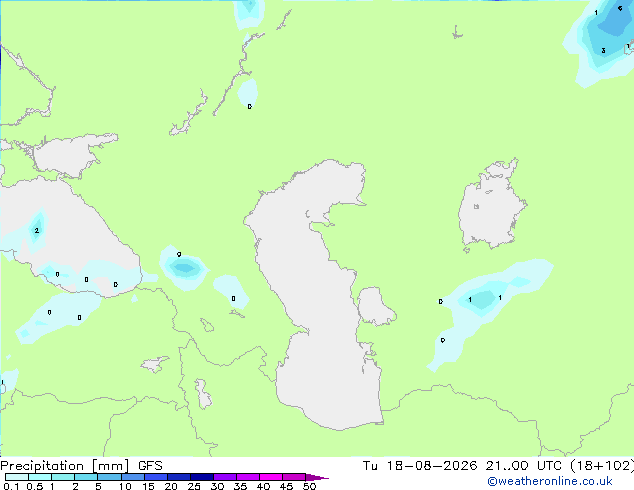The image size is (634, 490).
Task: Select the 35–40 mm legend swatch
Action: [248, 477]
